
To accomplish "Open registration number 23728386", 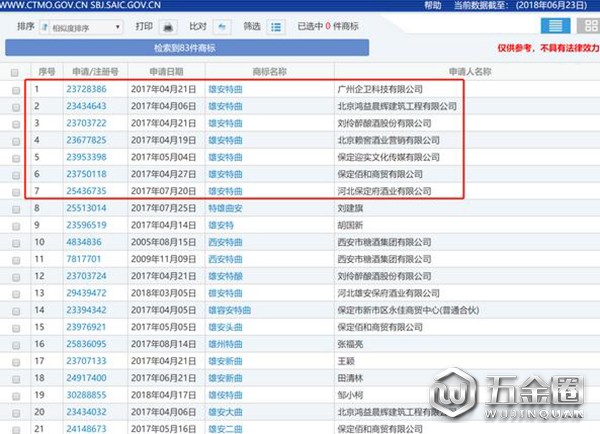I will click(x=86, y=89).
